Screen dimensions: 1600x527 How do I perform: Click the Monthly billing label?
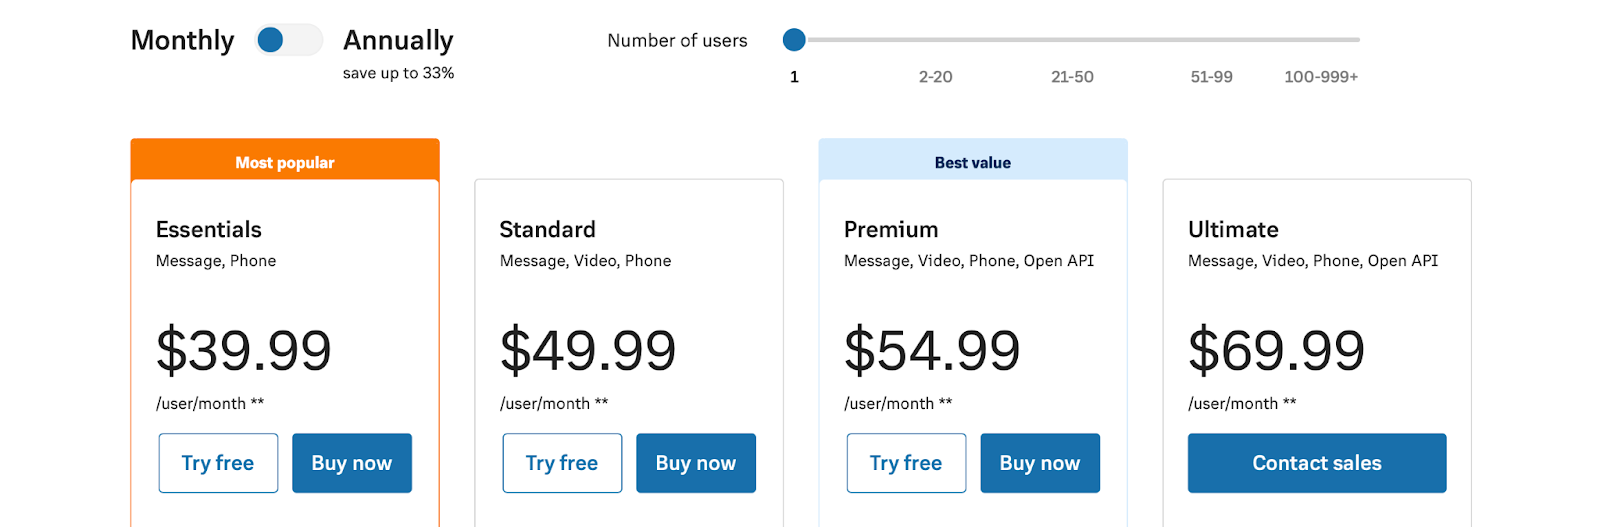[x=182, y=40]
